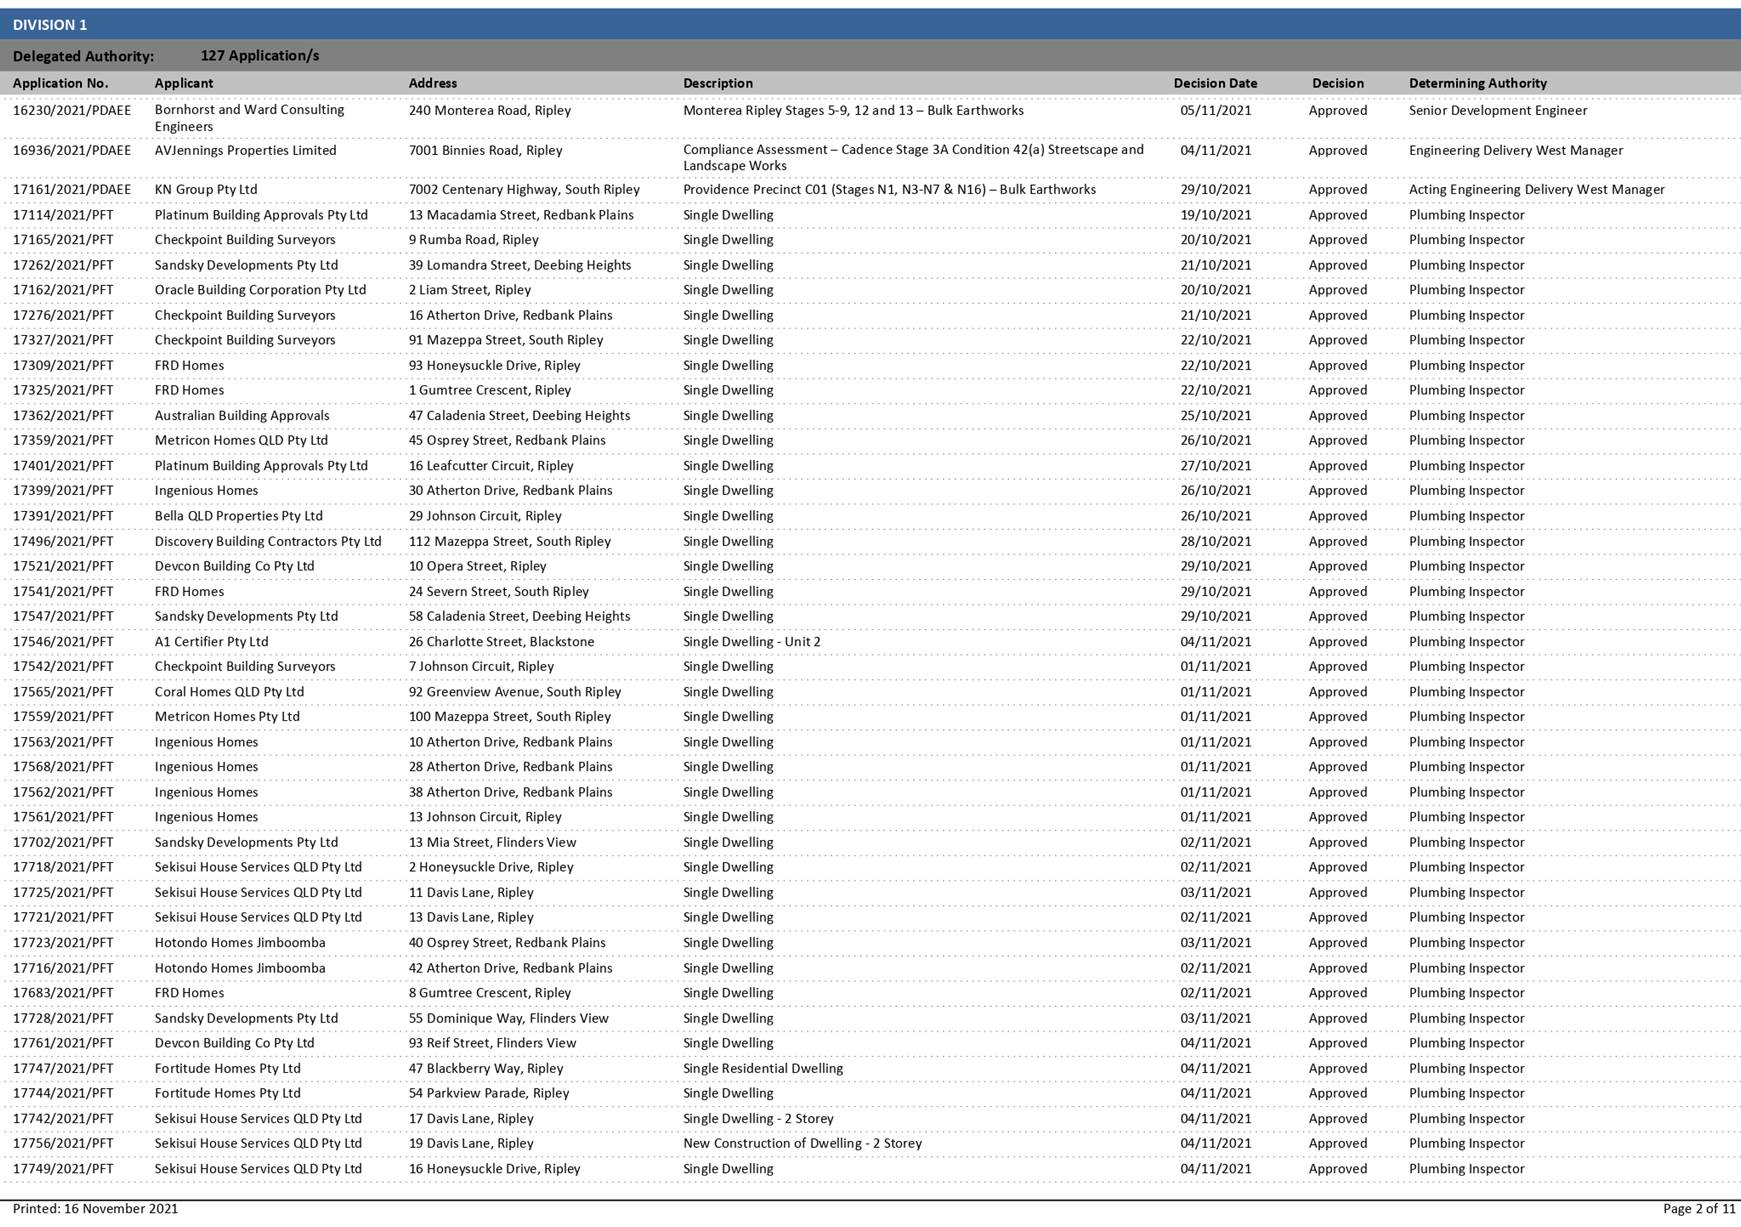Click 40 Osprey Street, Redbank Plains

click(x=507, y=943)
